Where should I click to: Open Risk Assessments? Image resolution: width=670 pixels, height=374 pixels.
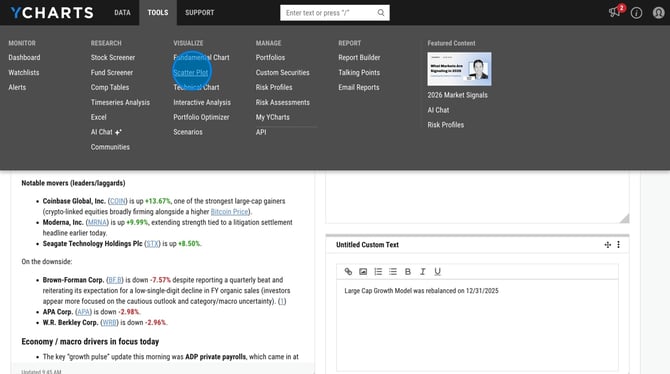coord(282,102)
